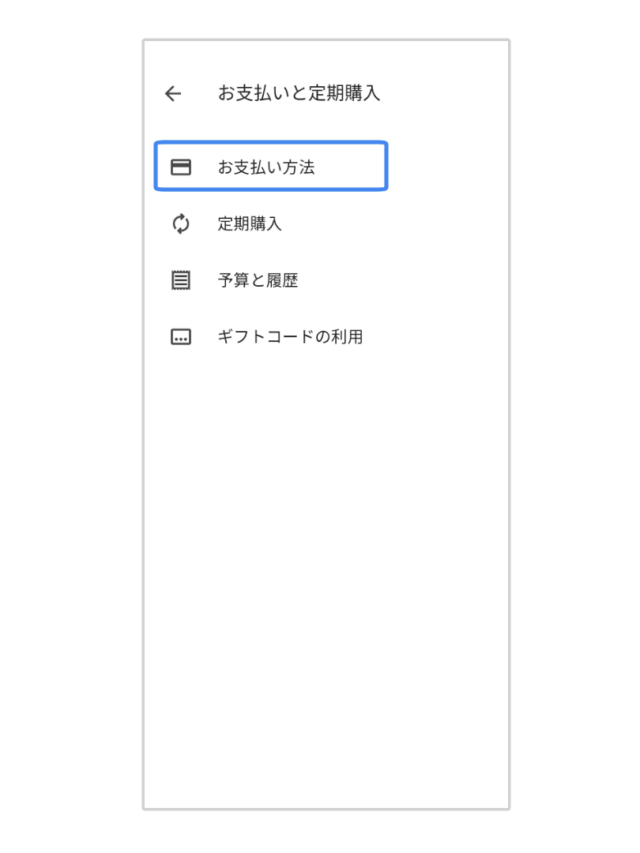Tap the 定期購入 text label

[250, 224]
